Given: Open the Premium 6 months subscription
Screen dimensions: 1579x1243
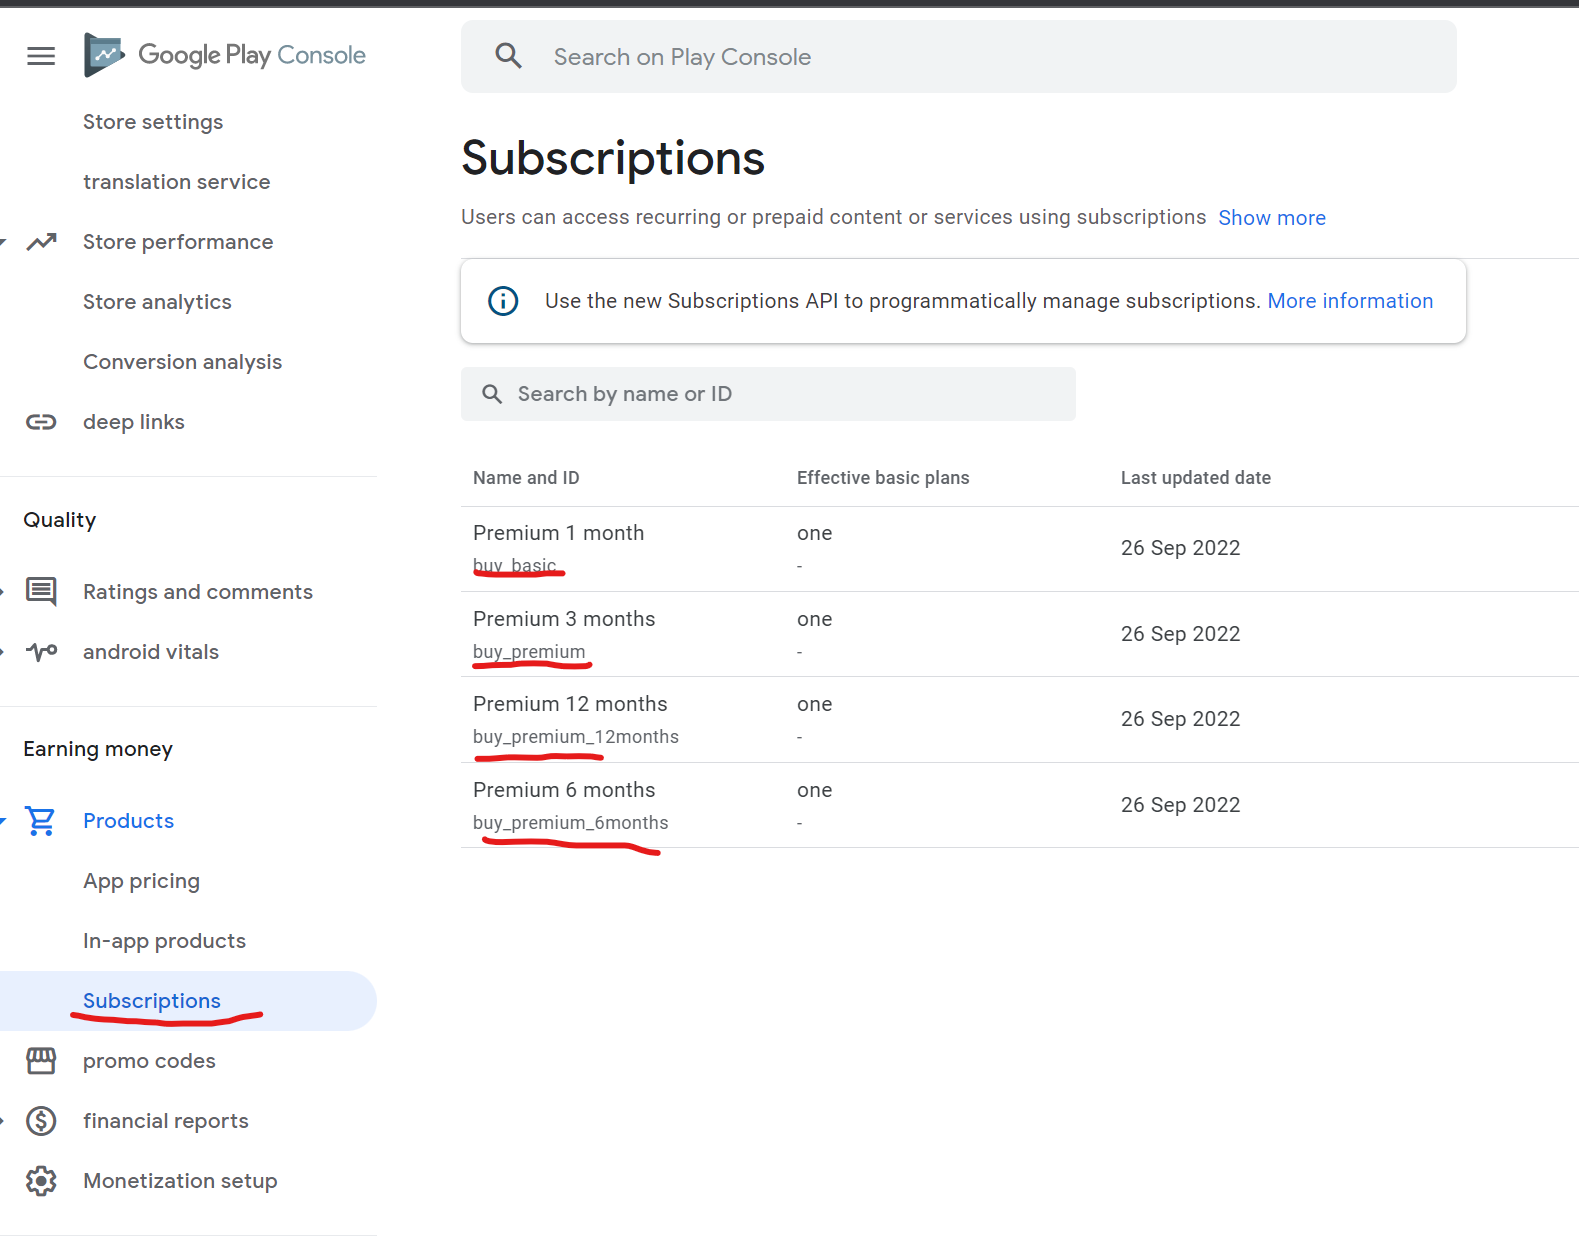Looking at the screenshot, I should [x=564, y=790].
